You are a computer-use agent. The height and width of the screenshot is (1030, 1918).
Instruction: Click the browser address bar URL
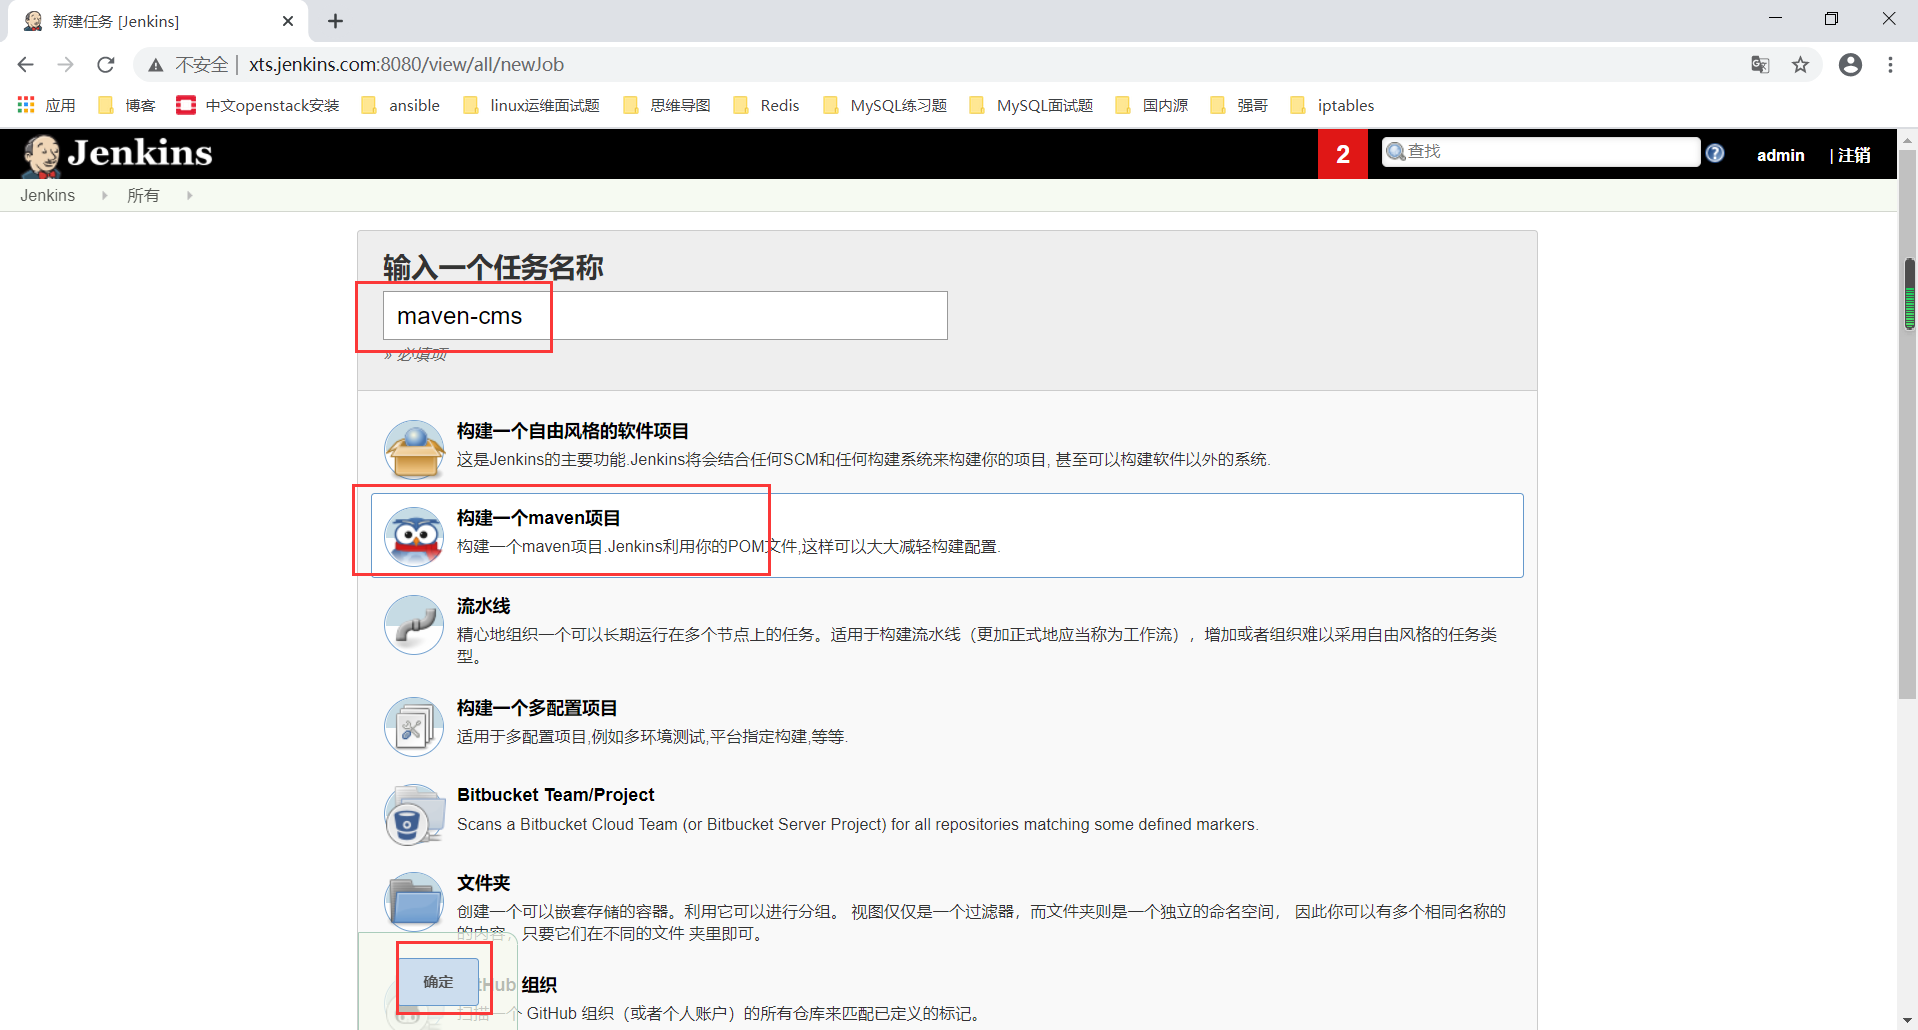(406, 65)
